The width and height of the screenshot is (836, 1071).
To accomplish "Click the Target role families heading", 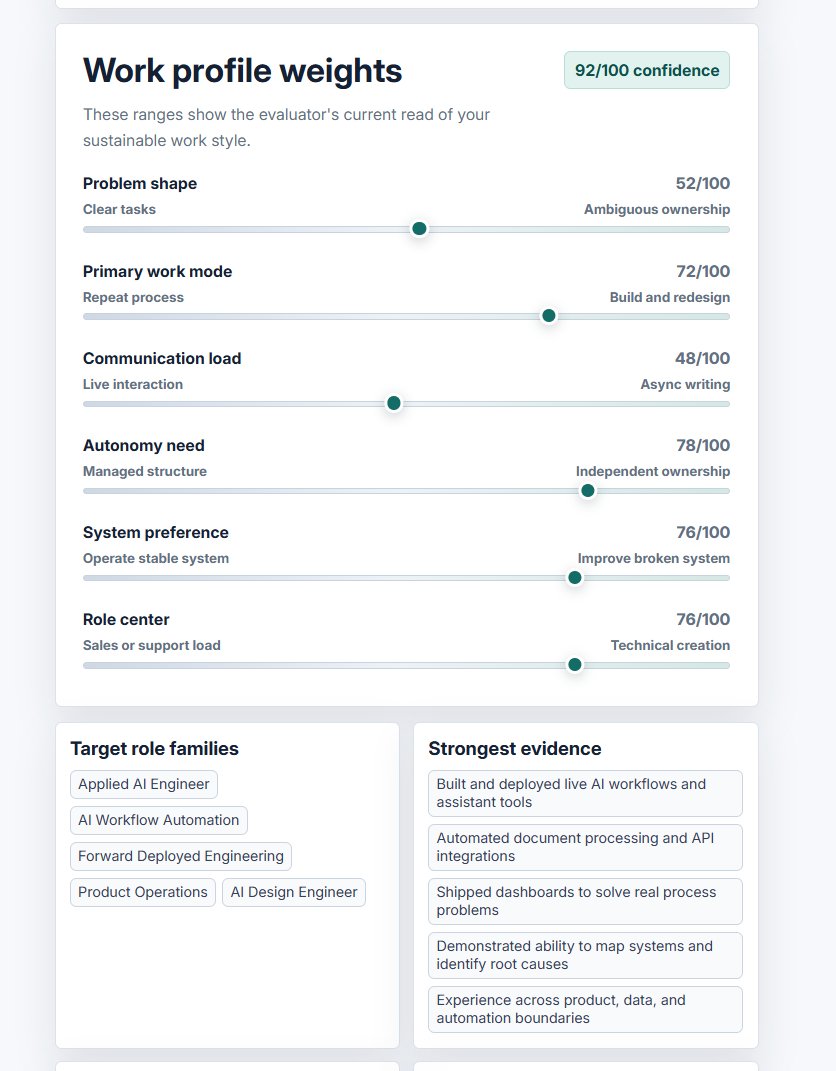I will coord(154,749).
